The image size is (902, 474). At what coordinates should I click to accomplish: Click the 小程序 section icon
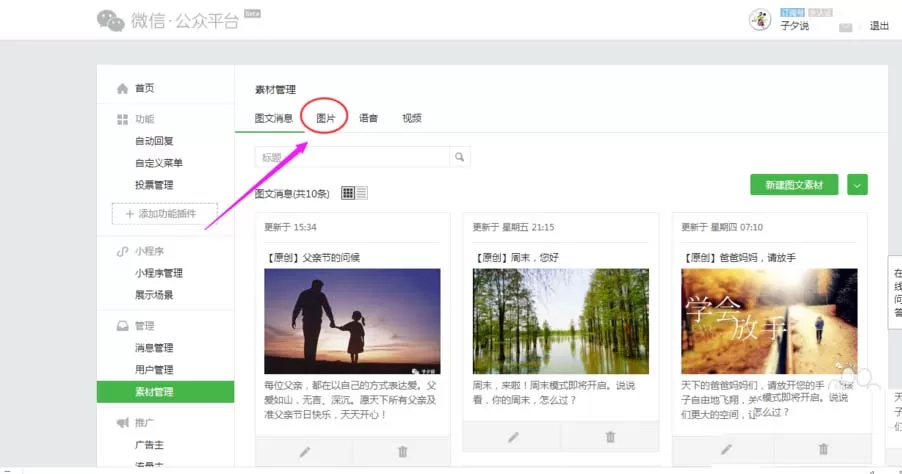[122, 251]
